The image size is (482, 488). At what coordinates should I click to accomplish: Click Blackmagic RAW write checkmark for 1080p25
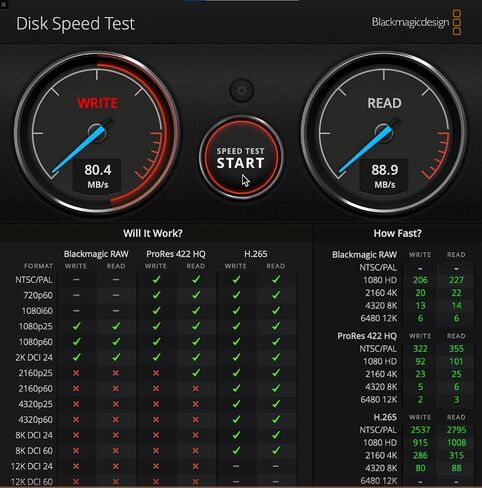coord(76,326)
